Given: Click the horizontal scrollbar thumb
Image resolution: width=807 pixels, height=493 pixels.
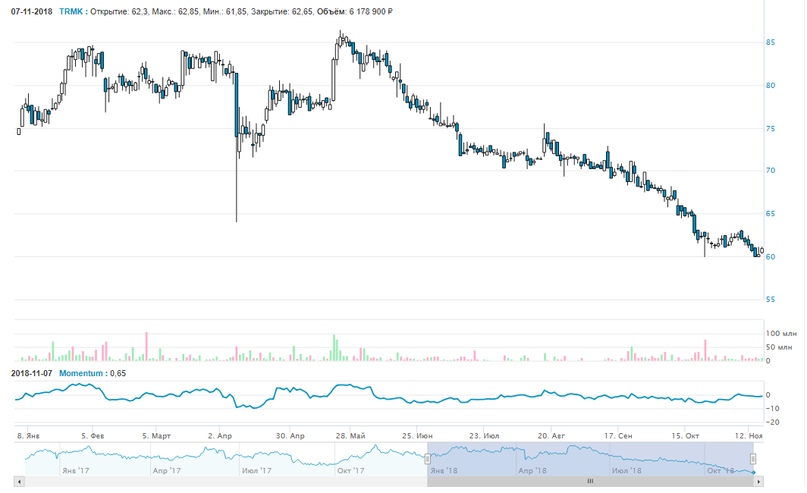Looking at the screenshot, I should tap(590, 480).
